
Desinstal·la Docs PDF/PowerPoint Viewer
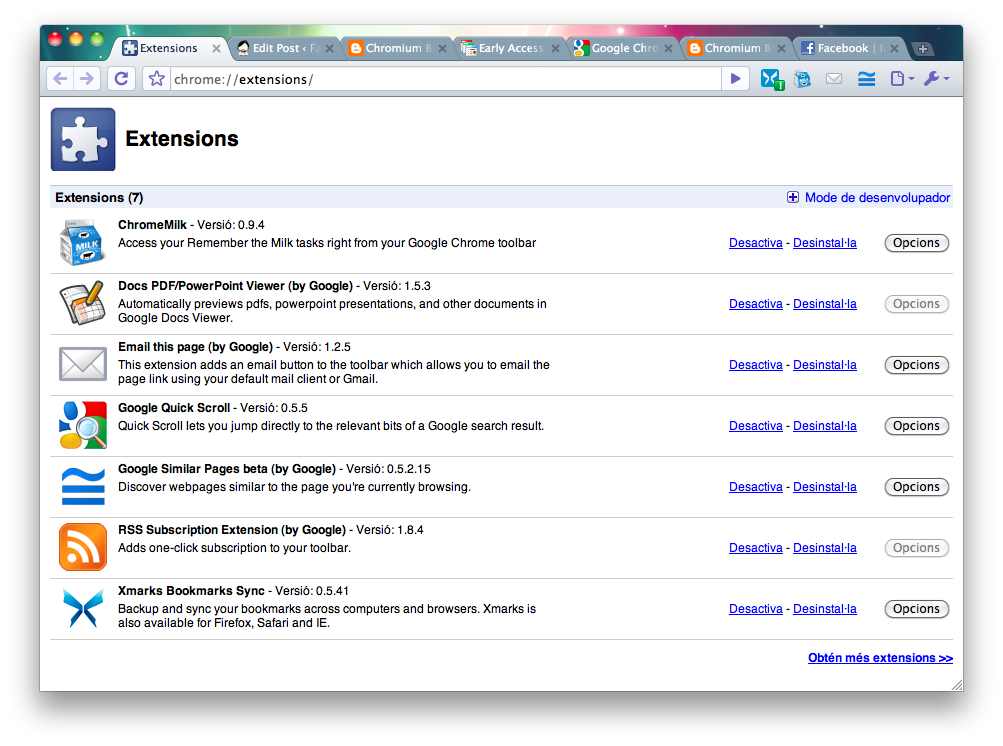click(x=825, y=304)
